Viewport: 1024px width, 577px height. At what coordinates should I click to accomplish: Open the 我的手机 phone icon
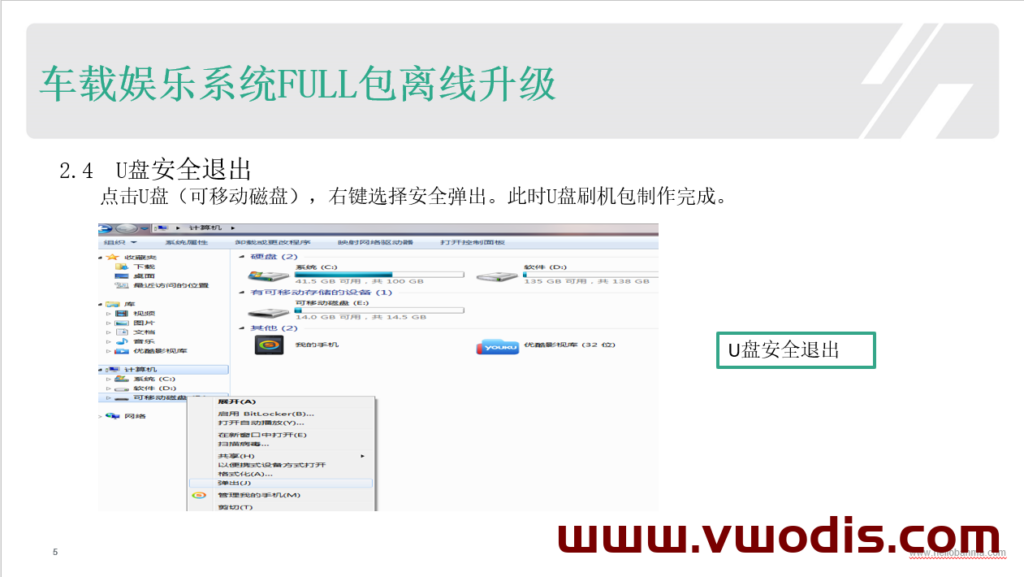pyautogui.click(x=270, y=344)
